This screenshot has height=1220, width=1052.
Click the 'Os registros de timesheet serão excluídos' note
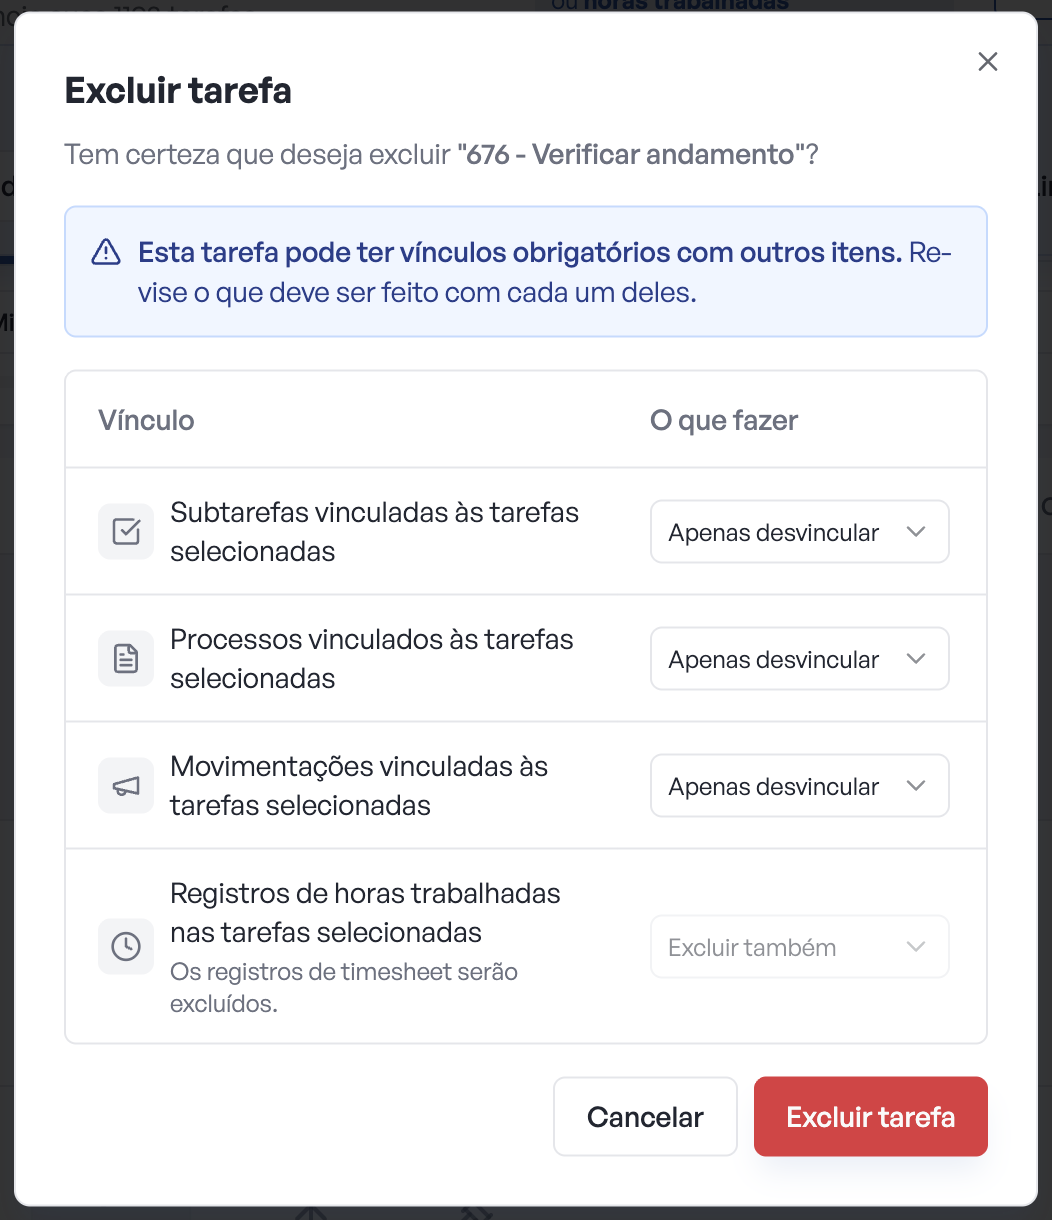(344, 988)
